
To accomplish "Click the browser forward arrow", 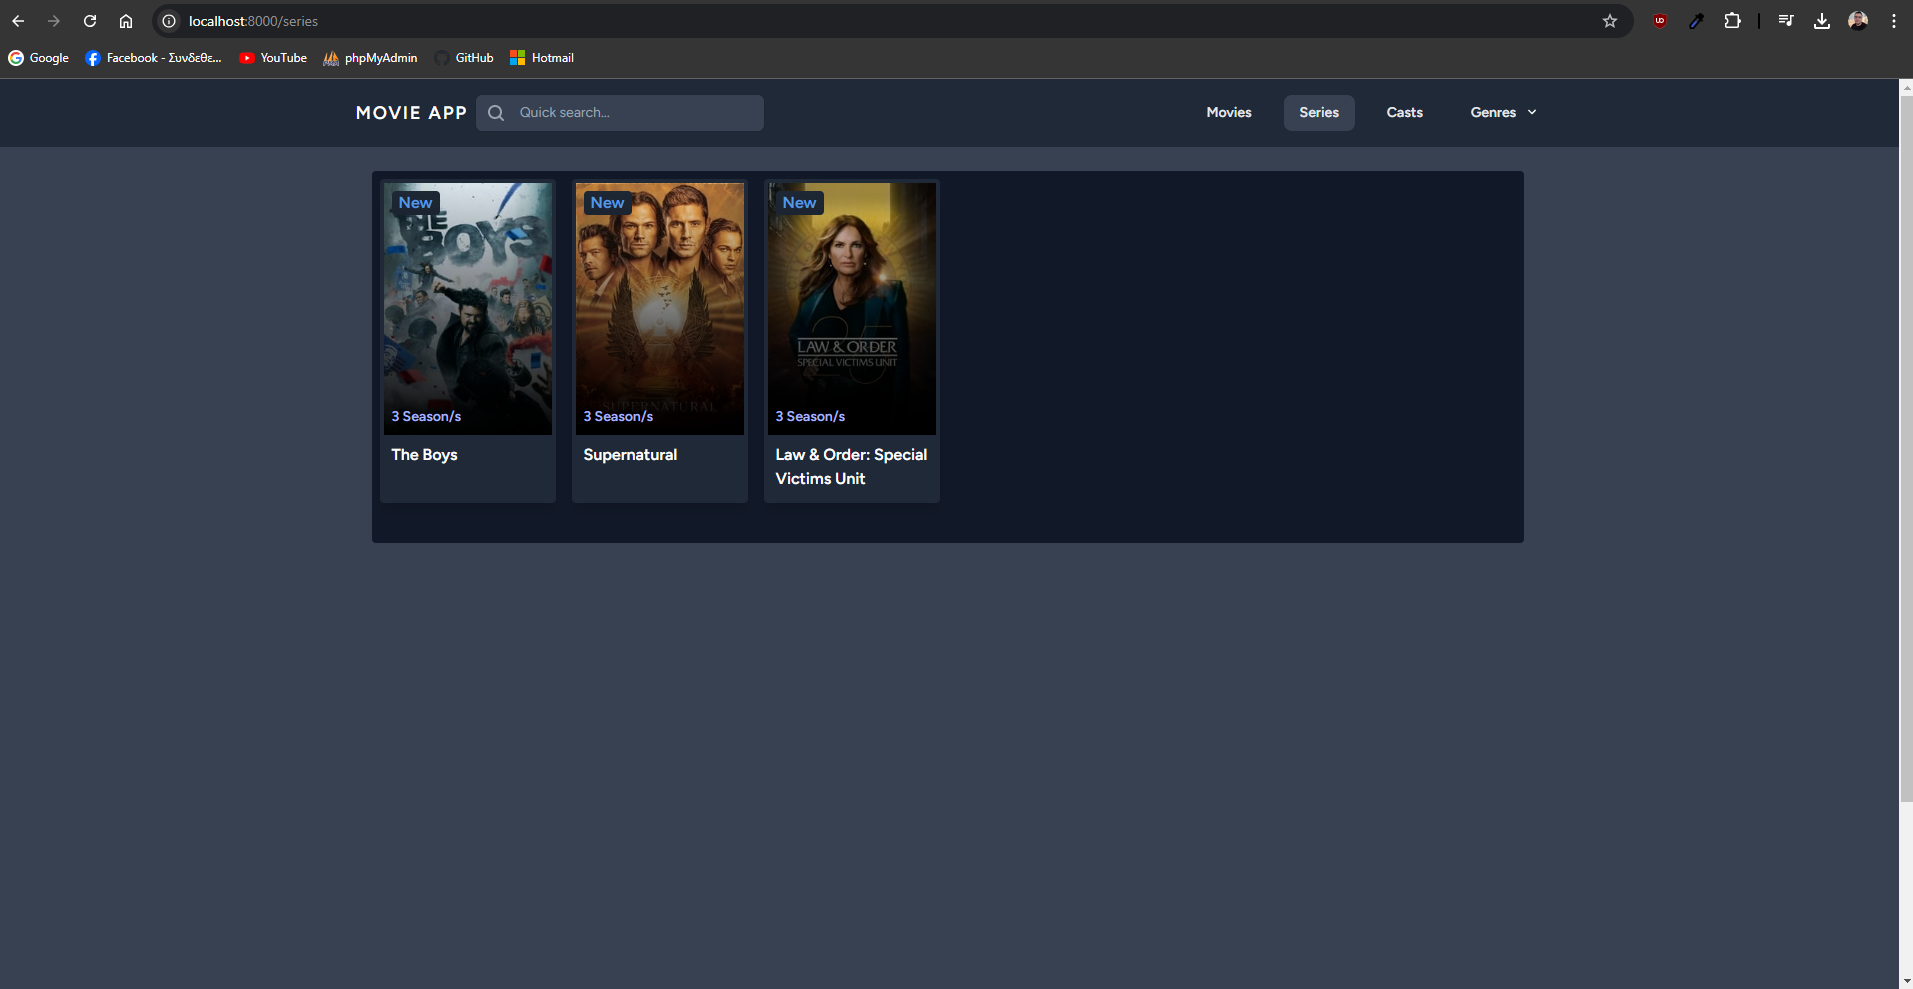I will (54, 21).
